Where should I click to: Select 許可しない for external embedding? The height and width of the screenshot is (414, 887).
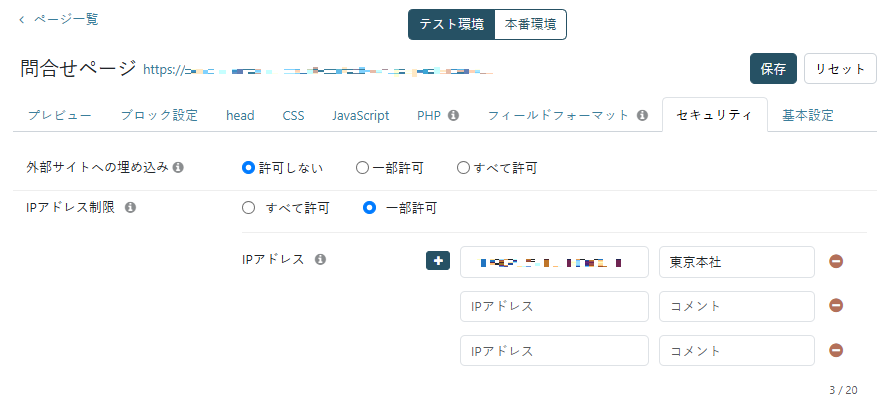coord(249,168)
